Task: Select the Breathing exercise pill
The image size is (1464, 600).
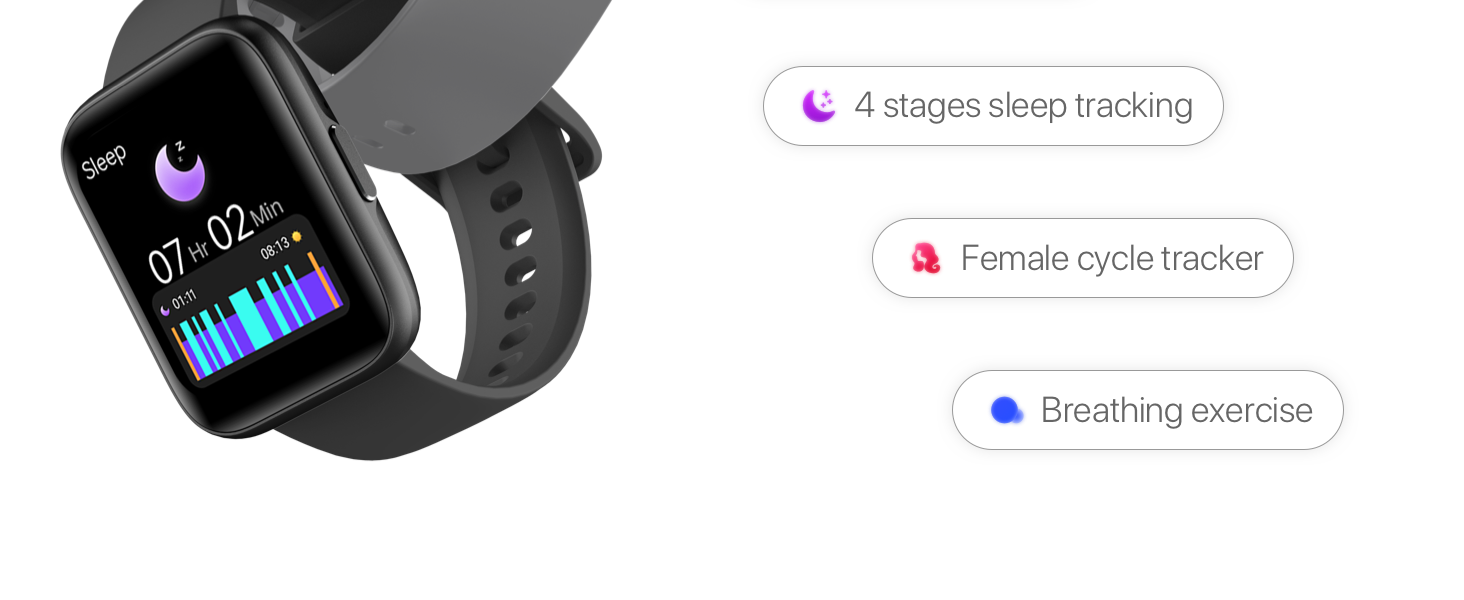Action: click(x=1148, y=410)
